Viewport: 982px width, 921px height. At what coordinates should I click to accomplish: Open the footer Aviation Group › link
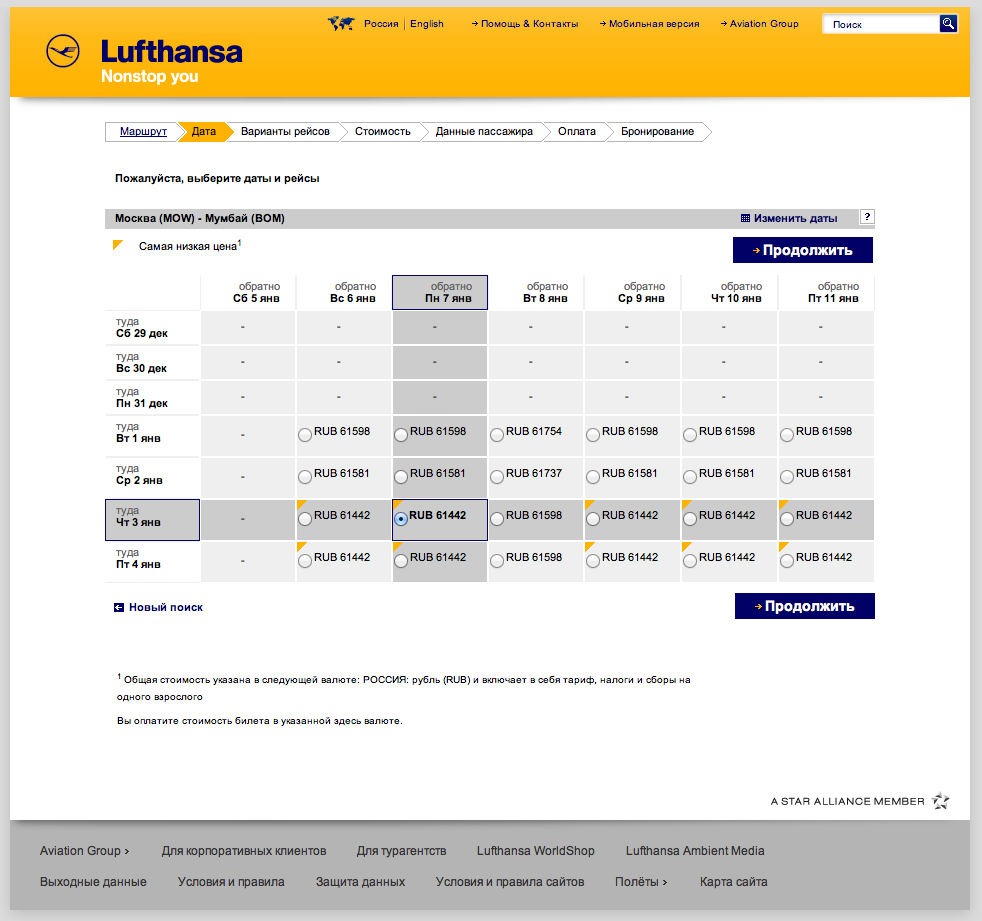click(85, 851)
